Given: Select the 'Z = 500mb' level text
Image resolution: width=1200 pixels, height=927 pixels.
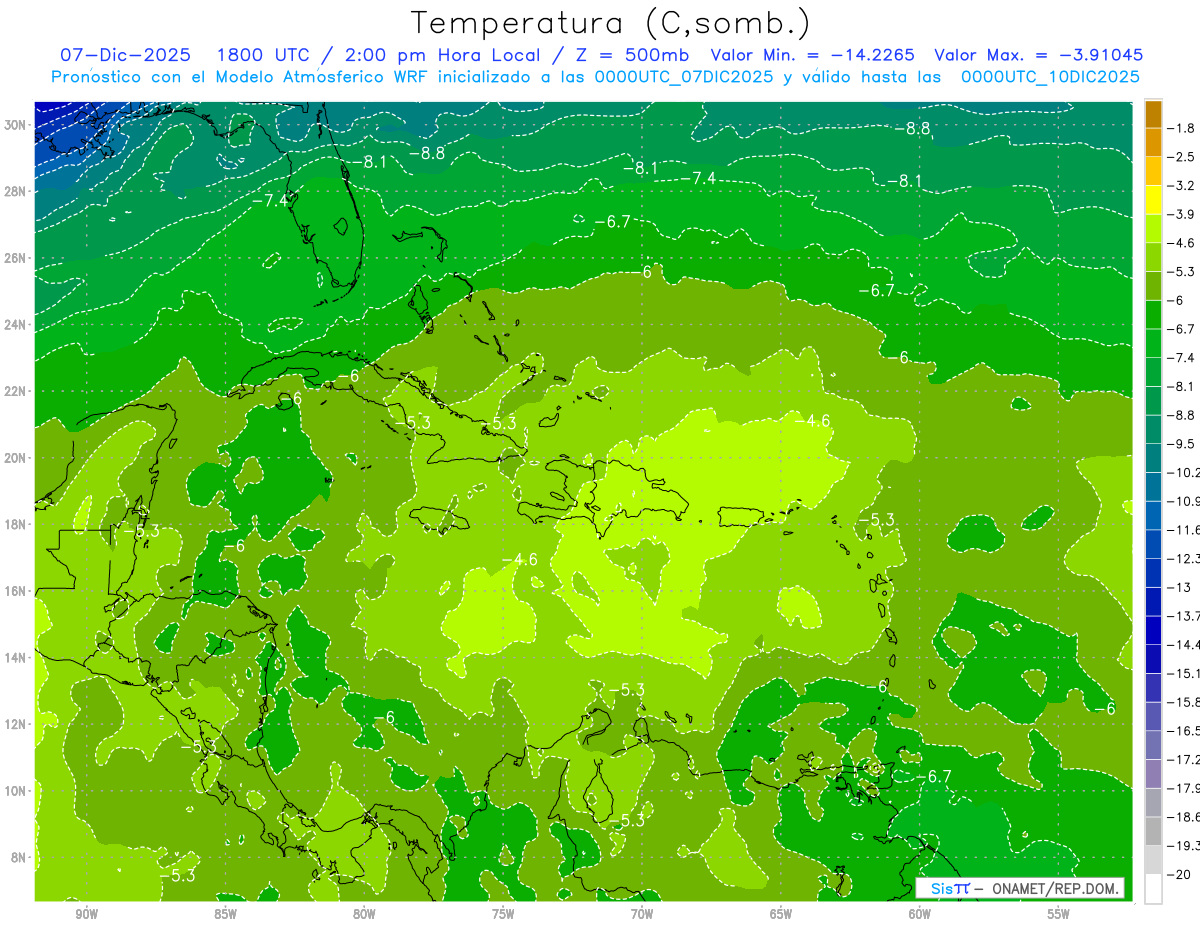Looking at the screenshot, I should point(628,55).
